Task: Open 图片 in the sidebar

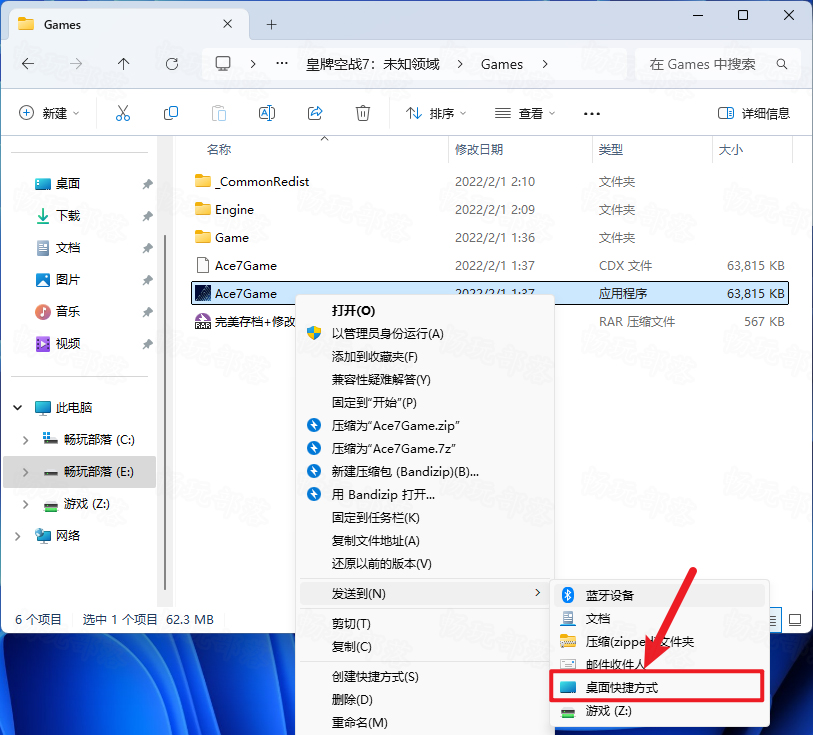Action: coord(67,280)
